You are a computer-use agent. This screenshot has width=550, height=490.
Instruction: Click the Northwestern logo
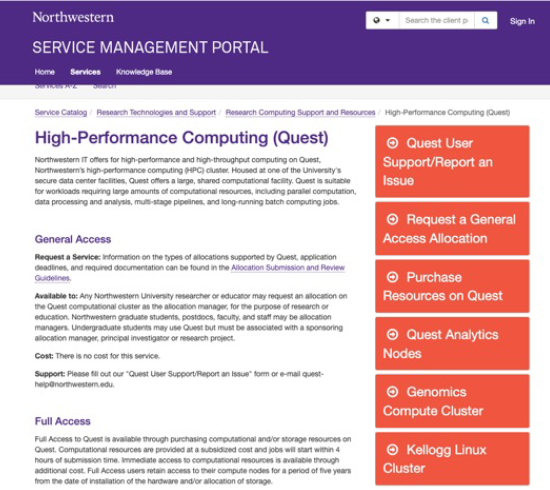(x=73, y=17)
